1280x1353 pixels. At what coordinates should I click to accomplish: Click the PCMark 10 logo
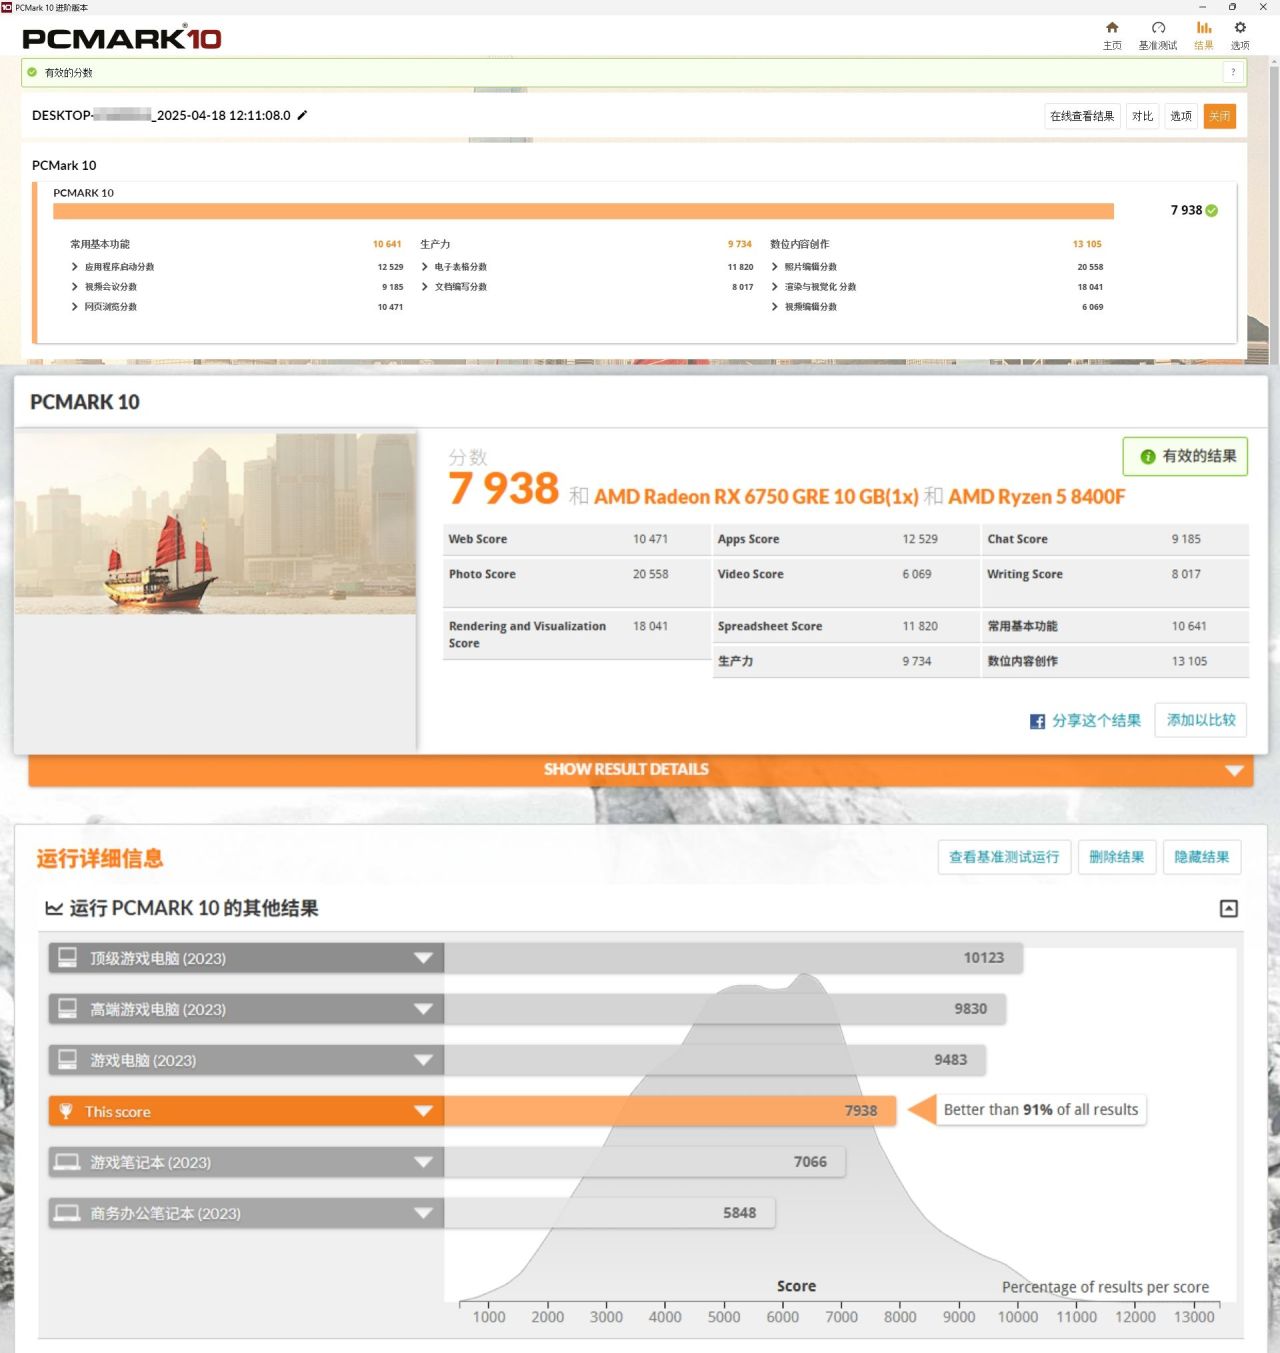121,38
